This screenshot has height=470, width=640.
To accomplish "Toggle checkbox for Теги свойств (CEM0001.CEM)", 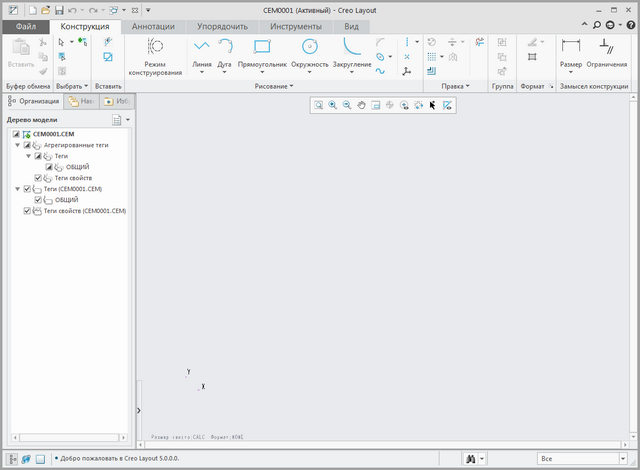I will coord(27,211).
